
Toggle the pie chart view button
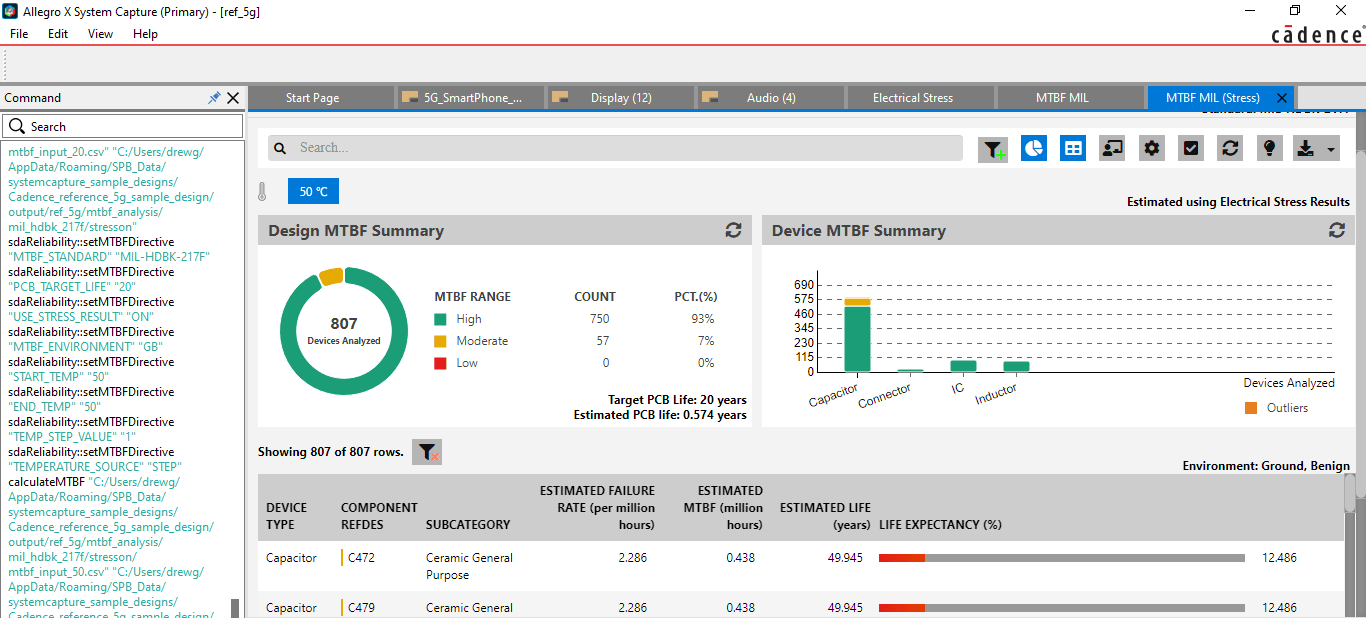point(1033,148)
